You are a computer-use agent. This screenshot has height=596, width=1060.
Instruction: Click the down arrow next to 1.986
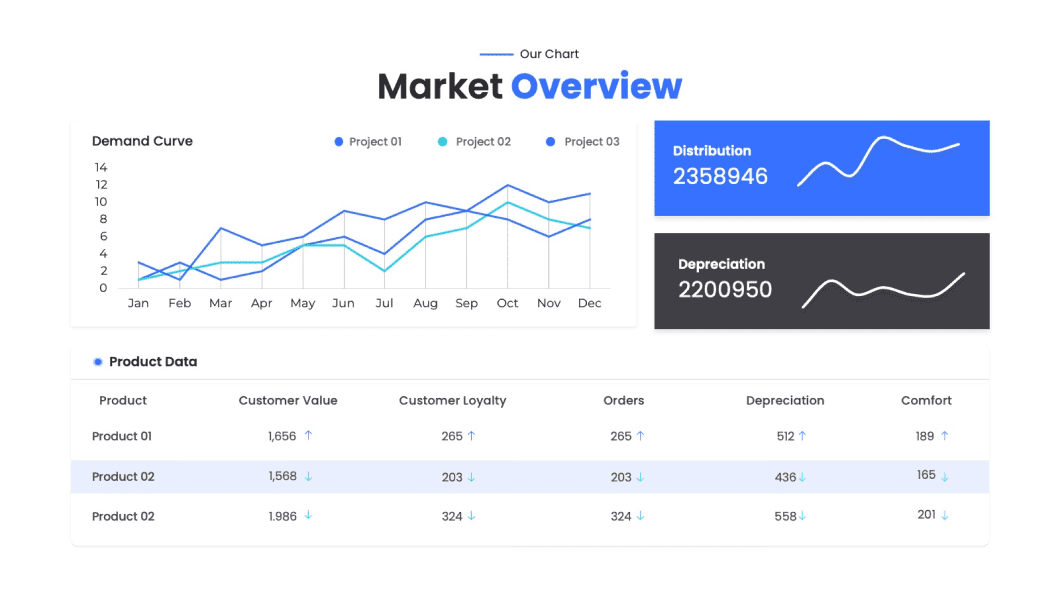[308, 516]
